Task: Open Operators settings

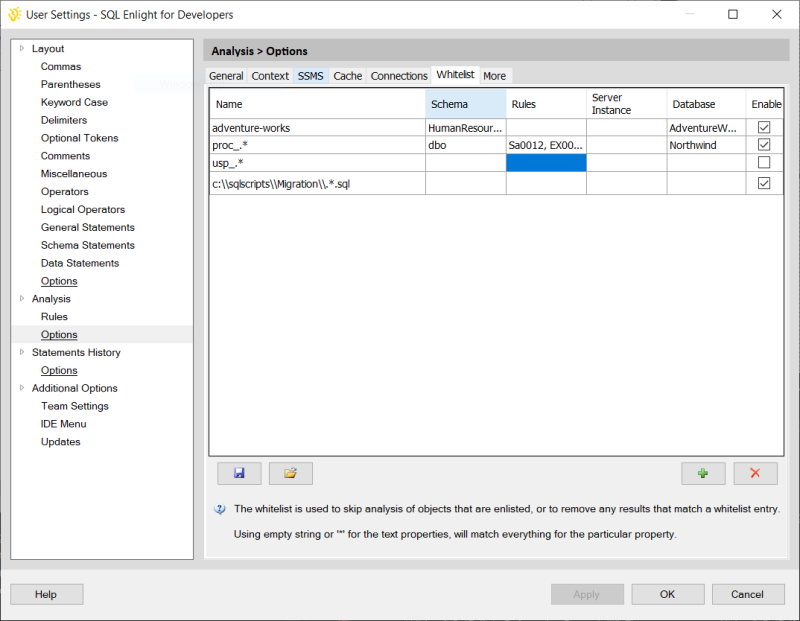Action: (65, 191)
